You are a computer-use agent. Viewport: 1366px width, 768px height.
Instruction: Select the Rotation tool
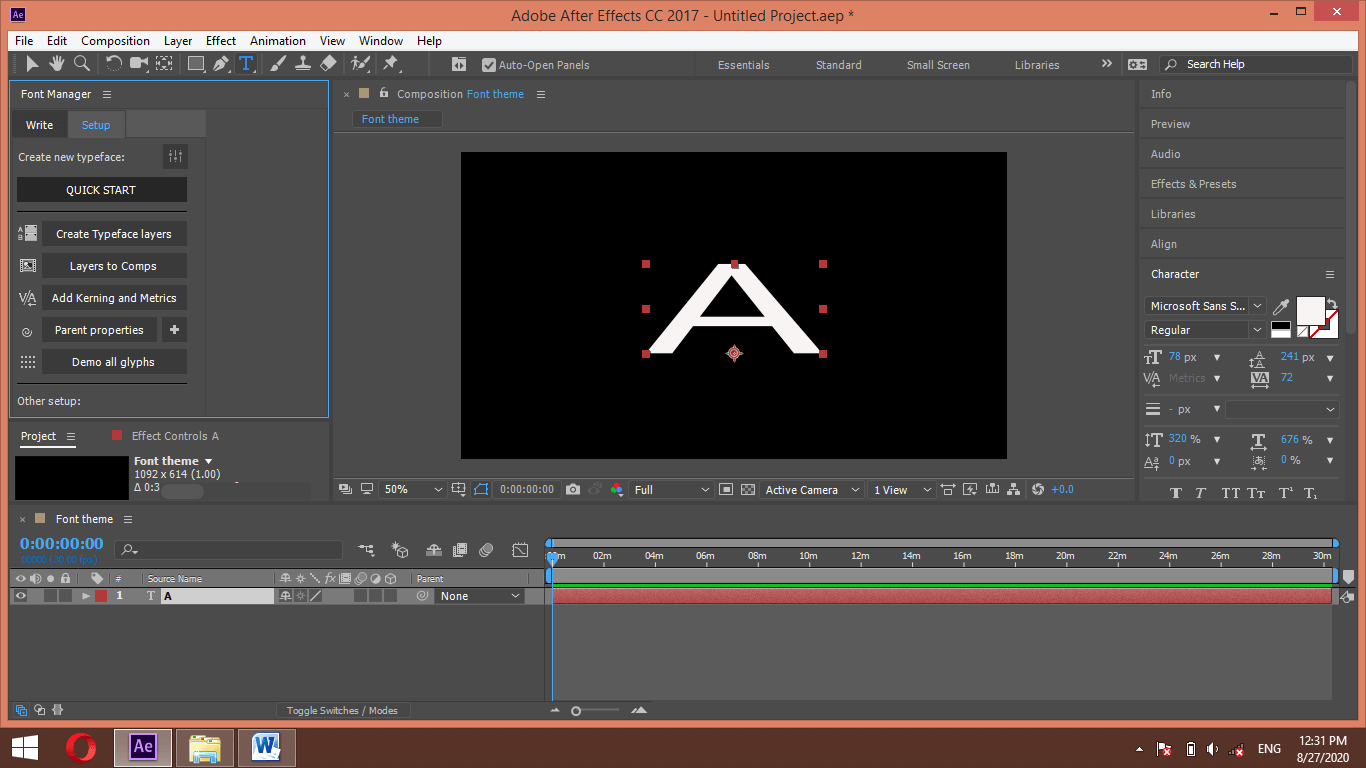[112, 63]
